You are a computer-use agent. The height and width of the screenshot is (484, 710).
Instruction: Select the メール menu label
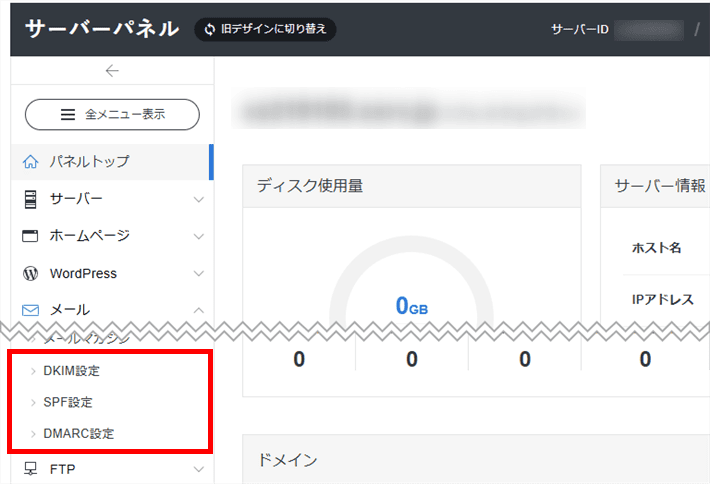[70, 310]
